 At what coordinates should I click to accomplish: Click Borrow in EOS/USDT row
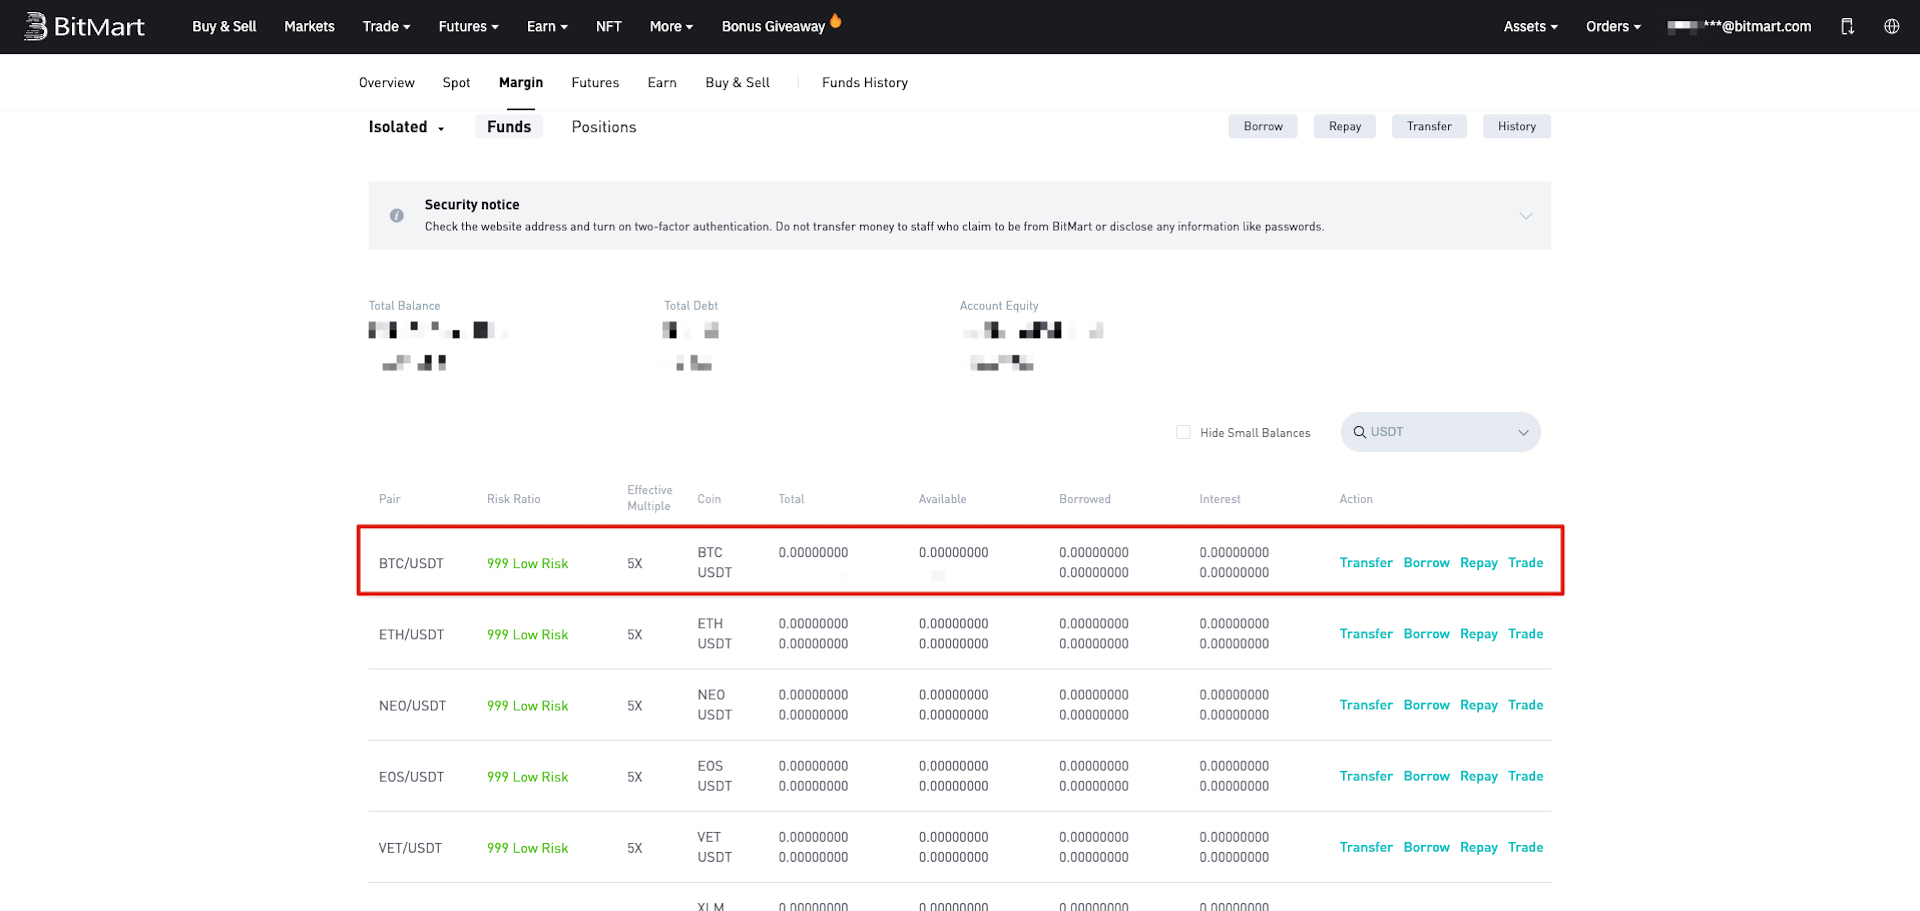click(1426, 776)
